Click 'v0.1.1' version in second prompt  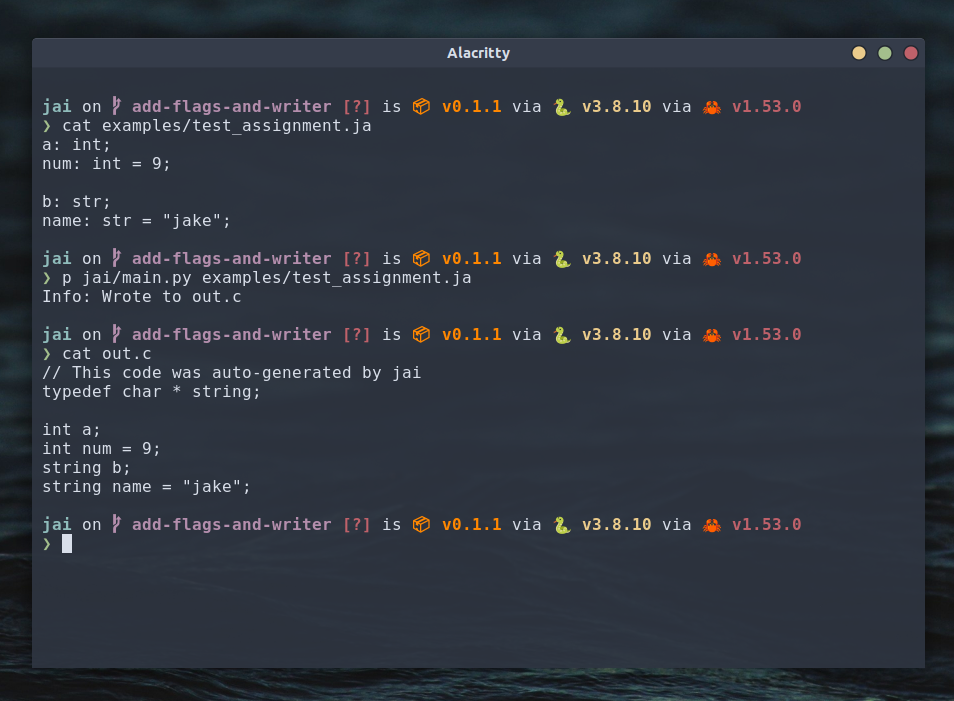(472, 259)
